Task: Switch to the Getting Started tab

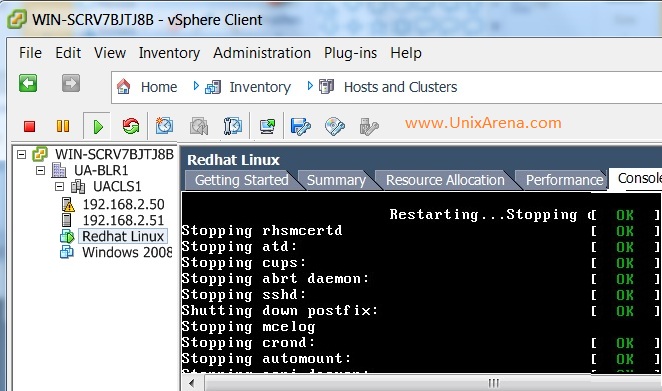Action: point(241,180)
